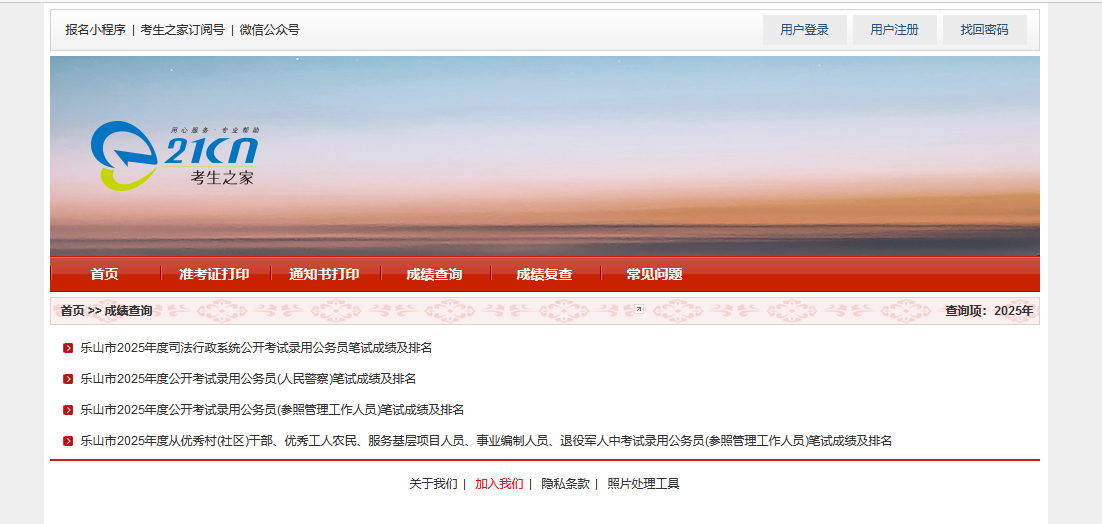Click the 21CN 考生之家 logo

click(x=174, y=155)
